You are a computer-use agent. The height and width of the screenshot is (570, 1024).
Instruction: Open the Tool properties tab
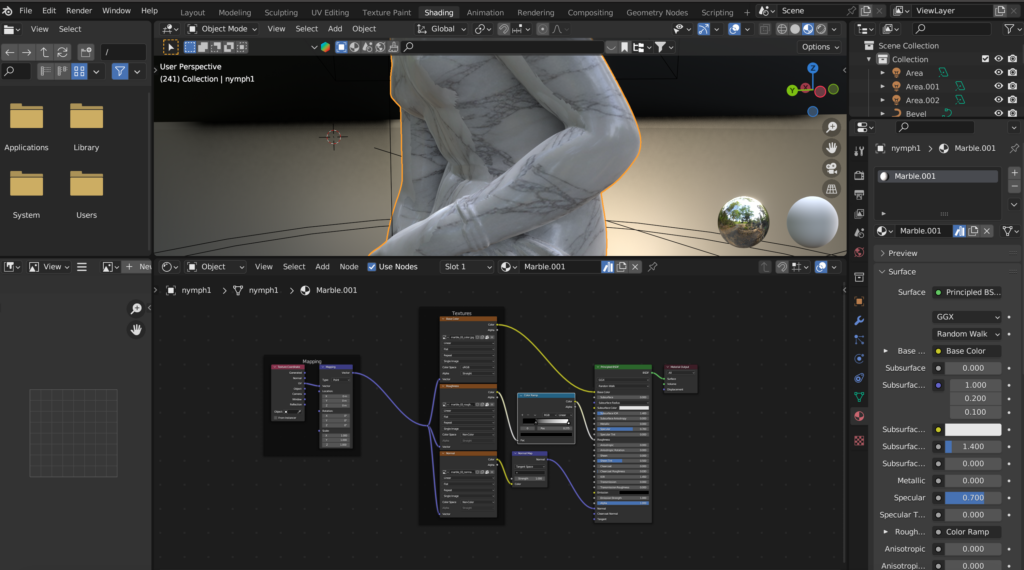tap(859, 151)
